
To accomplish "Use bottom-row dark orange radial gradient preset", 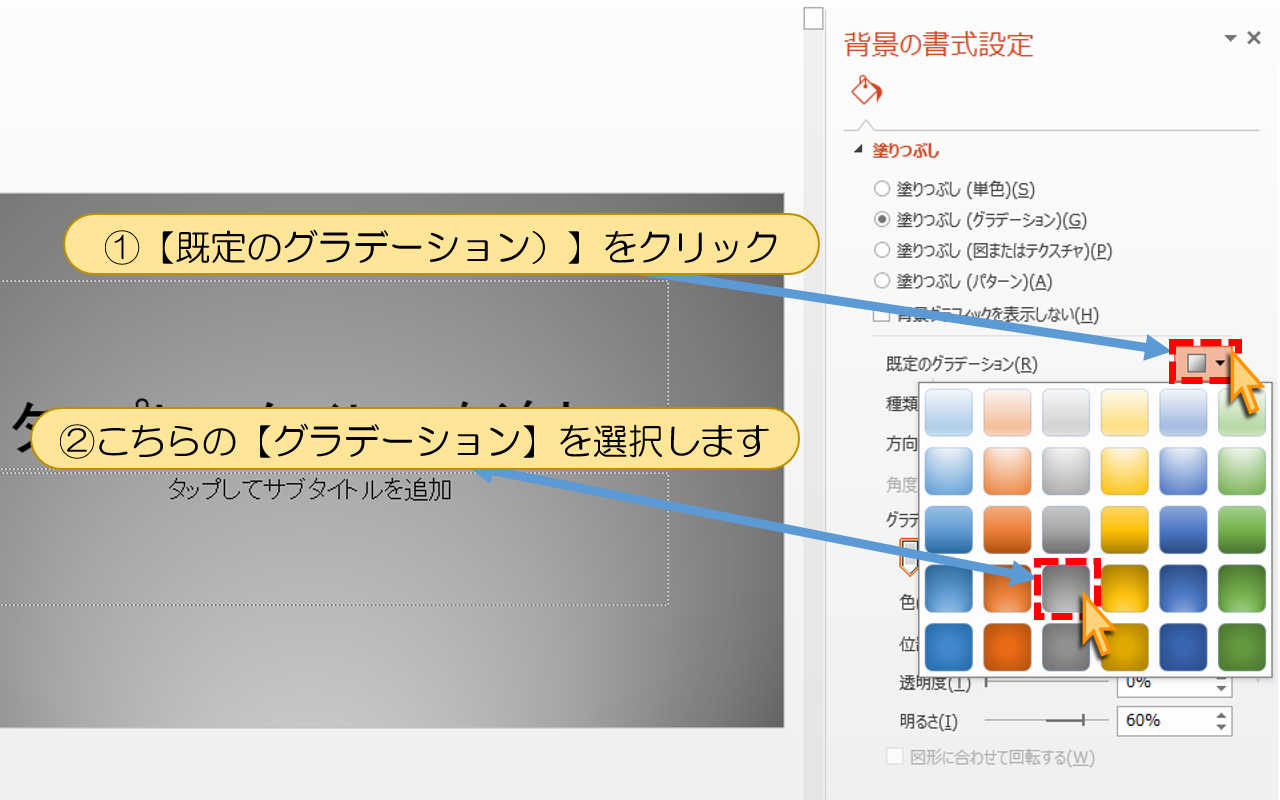I will point(1007,647).
